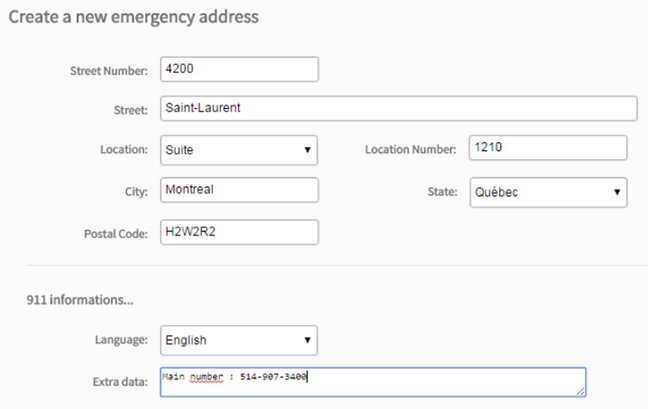
Task: Open the Language dropdown set to English
Action: [239, 340]
